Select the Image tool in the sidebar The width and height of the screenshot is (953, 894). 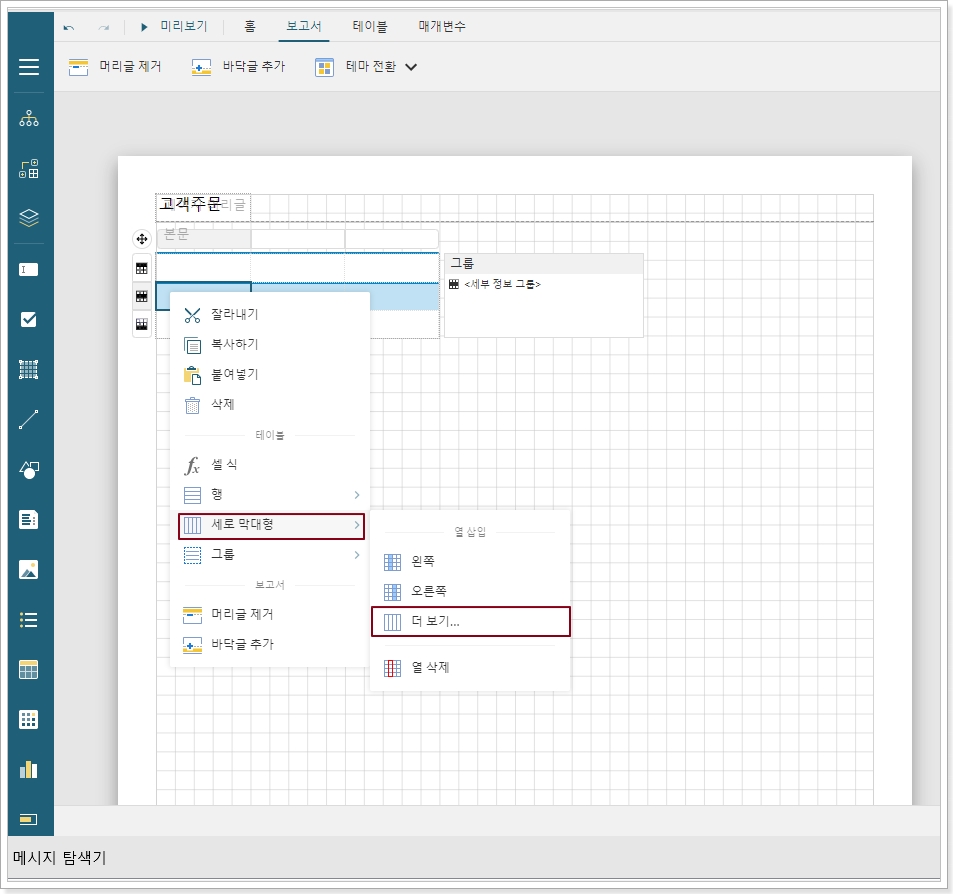click(29, 570)
